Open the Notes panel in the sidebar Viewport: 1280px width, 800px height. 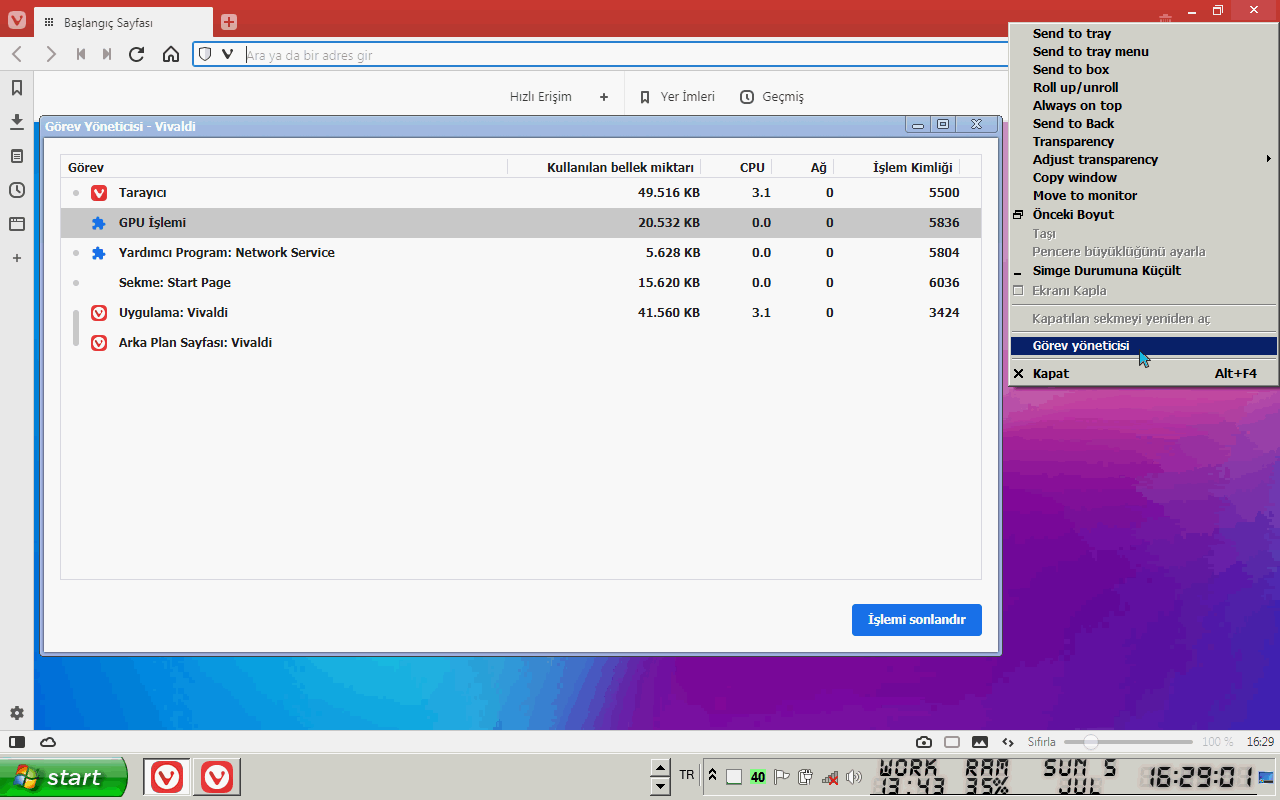17,156
